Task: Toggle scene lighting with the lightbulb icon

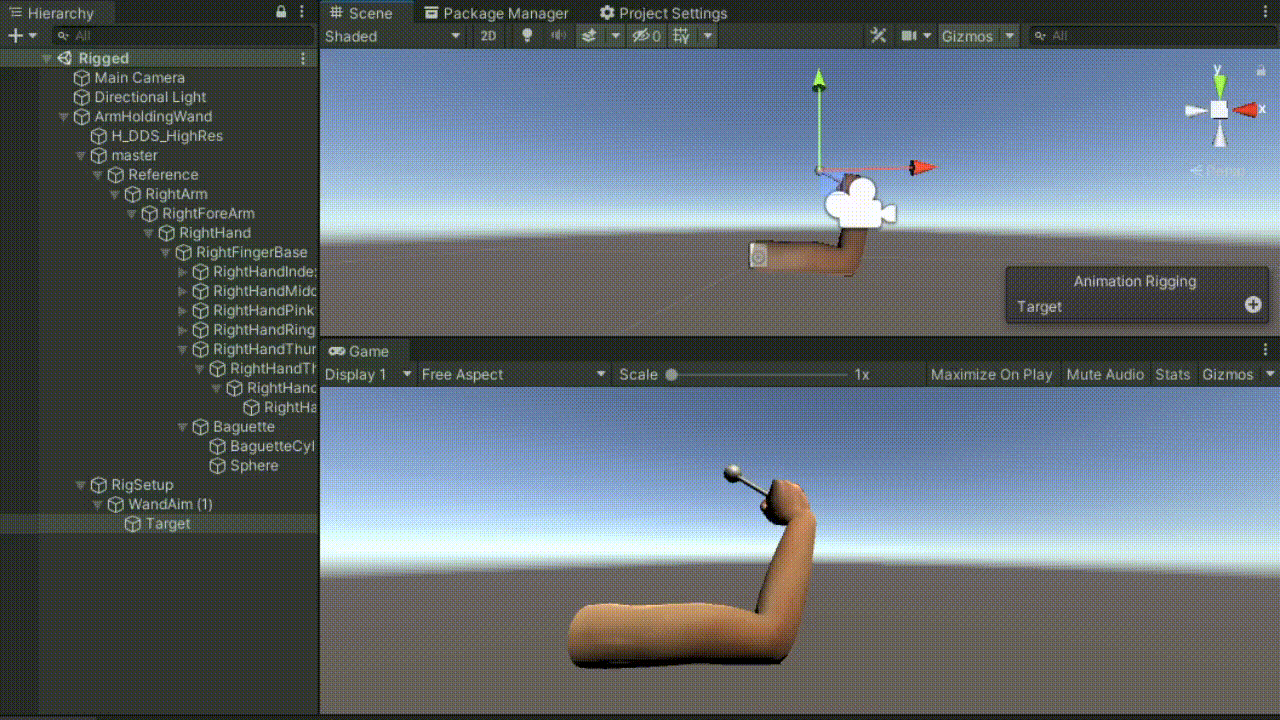Action: tap(528, 36)
